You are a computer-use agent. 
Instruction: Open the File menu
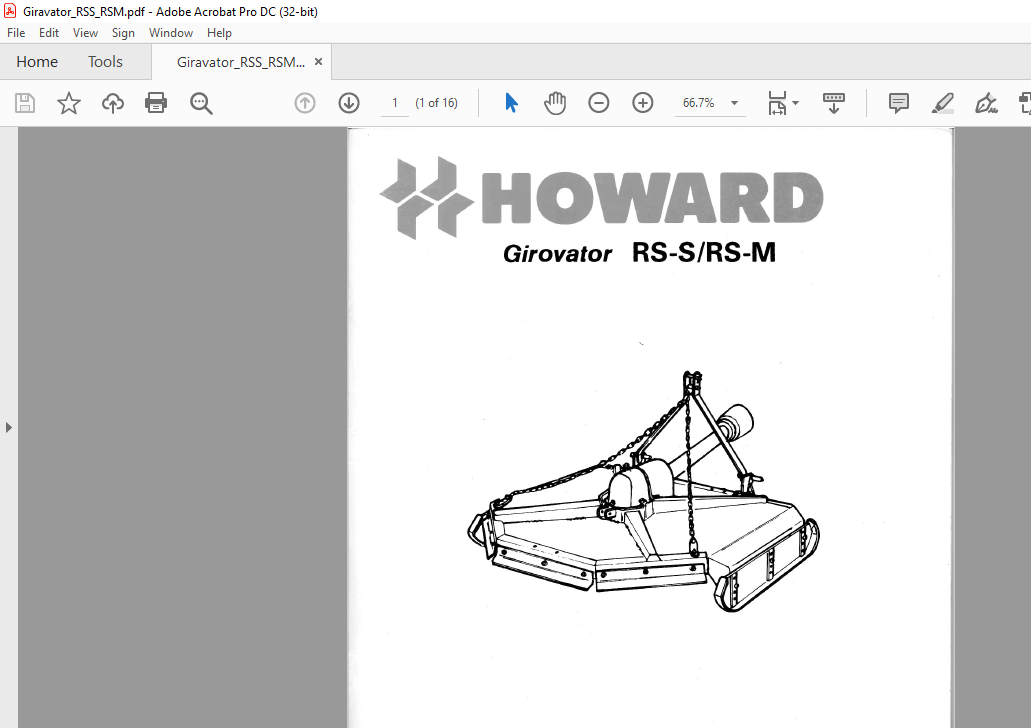[x=16, y=33]
